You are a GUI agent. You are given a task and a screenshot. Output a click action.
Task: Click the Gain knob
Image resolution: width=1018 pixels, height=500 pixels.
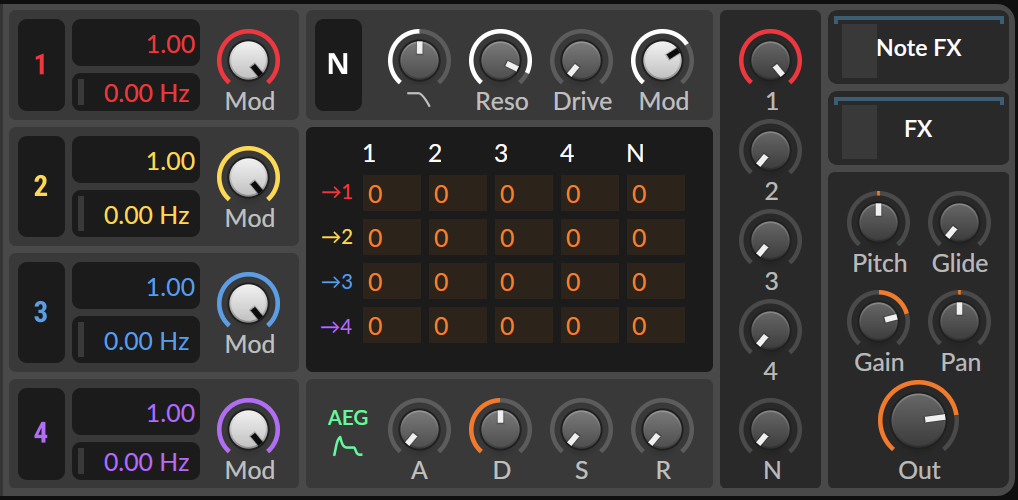[x=878, y=321]
